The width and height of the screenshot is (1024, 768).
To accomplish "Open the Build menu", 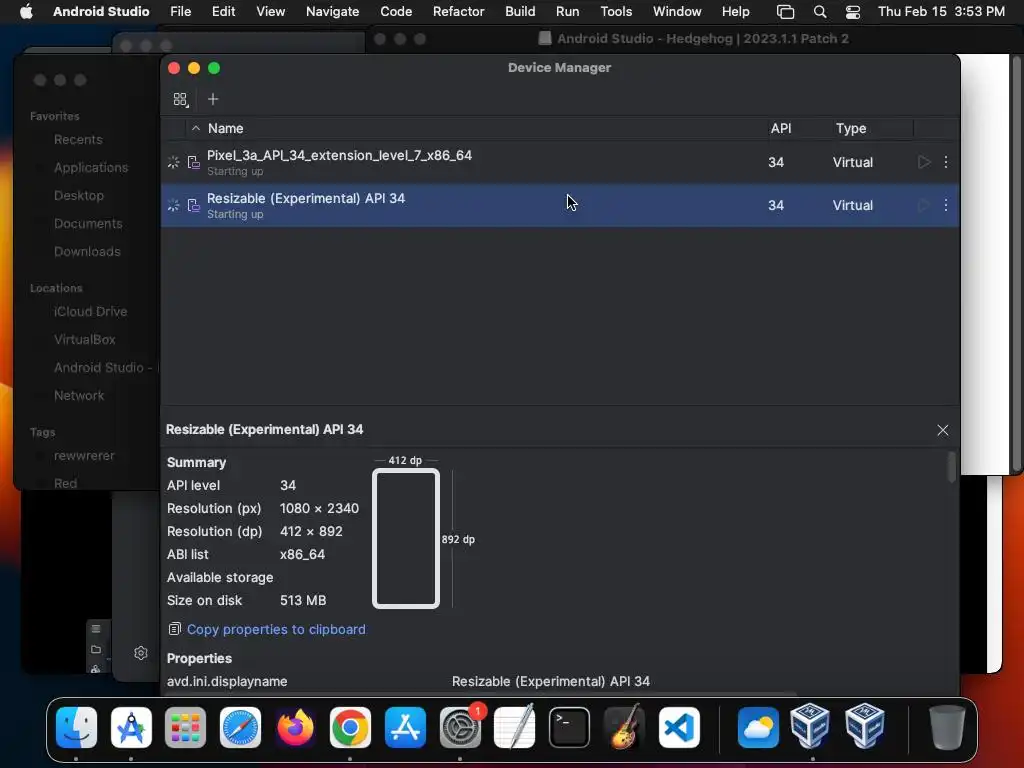I will tap(520, 12).
